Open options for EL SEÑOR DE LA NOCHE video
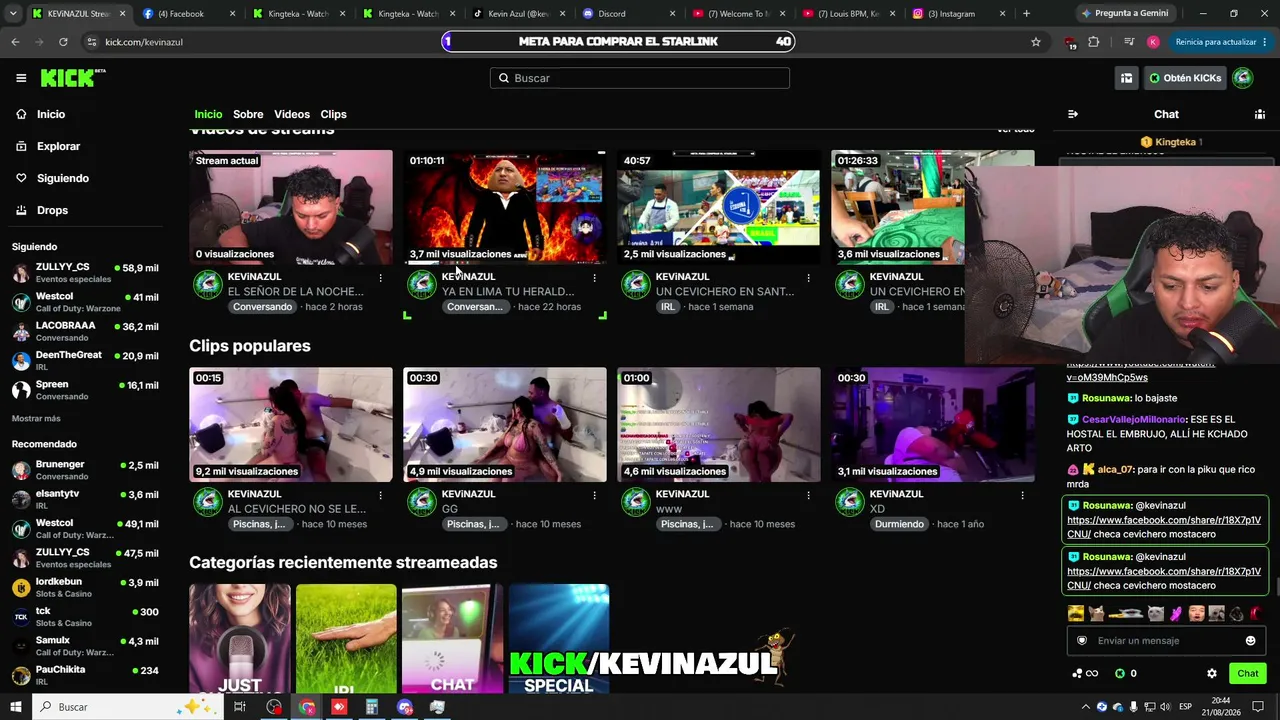Screen dimensions: 1280x720 [381, 278]
